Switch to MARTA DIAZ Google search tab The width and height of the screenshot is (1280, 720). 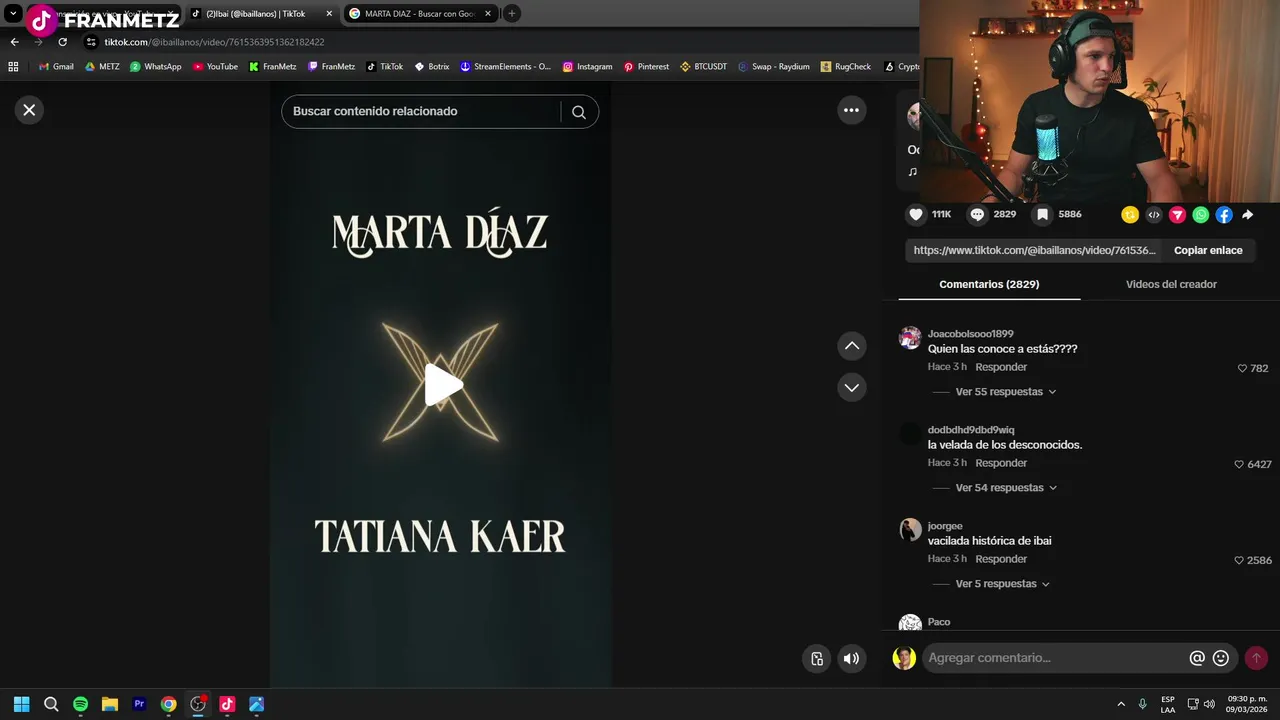(418, 14)
